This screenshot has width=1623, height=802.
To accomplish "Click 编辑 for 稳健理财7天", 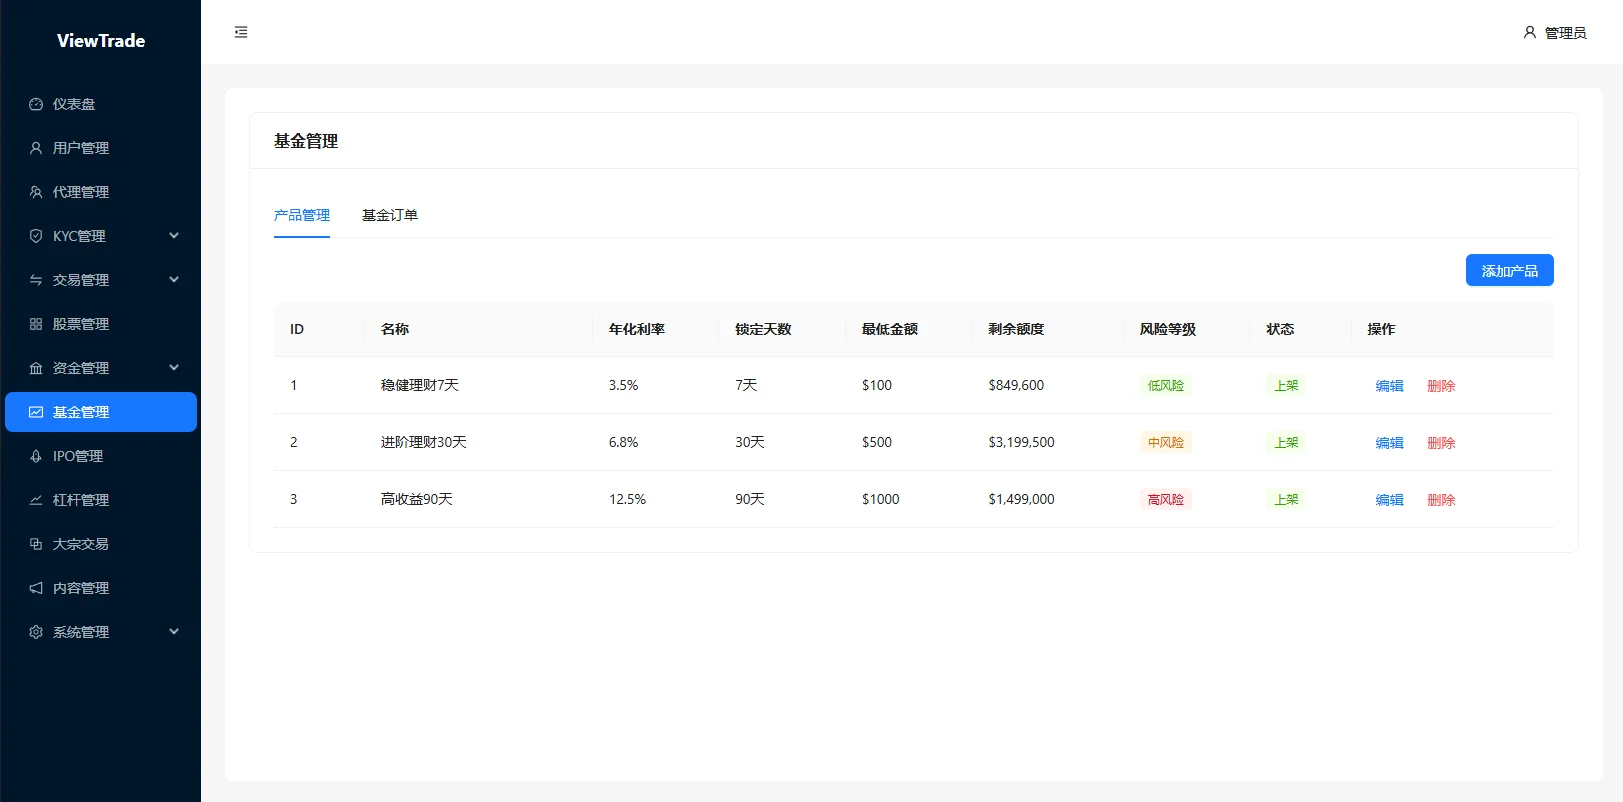I will pyautogui.click(x=1389, y=386).
